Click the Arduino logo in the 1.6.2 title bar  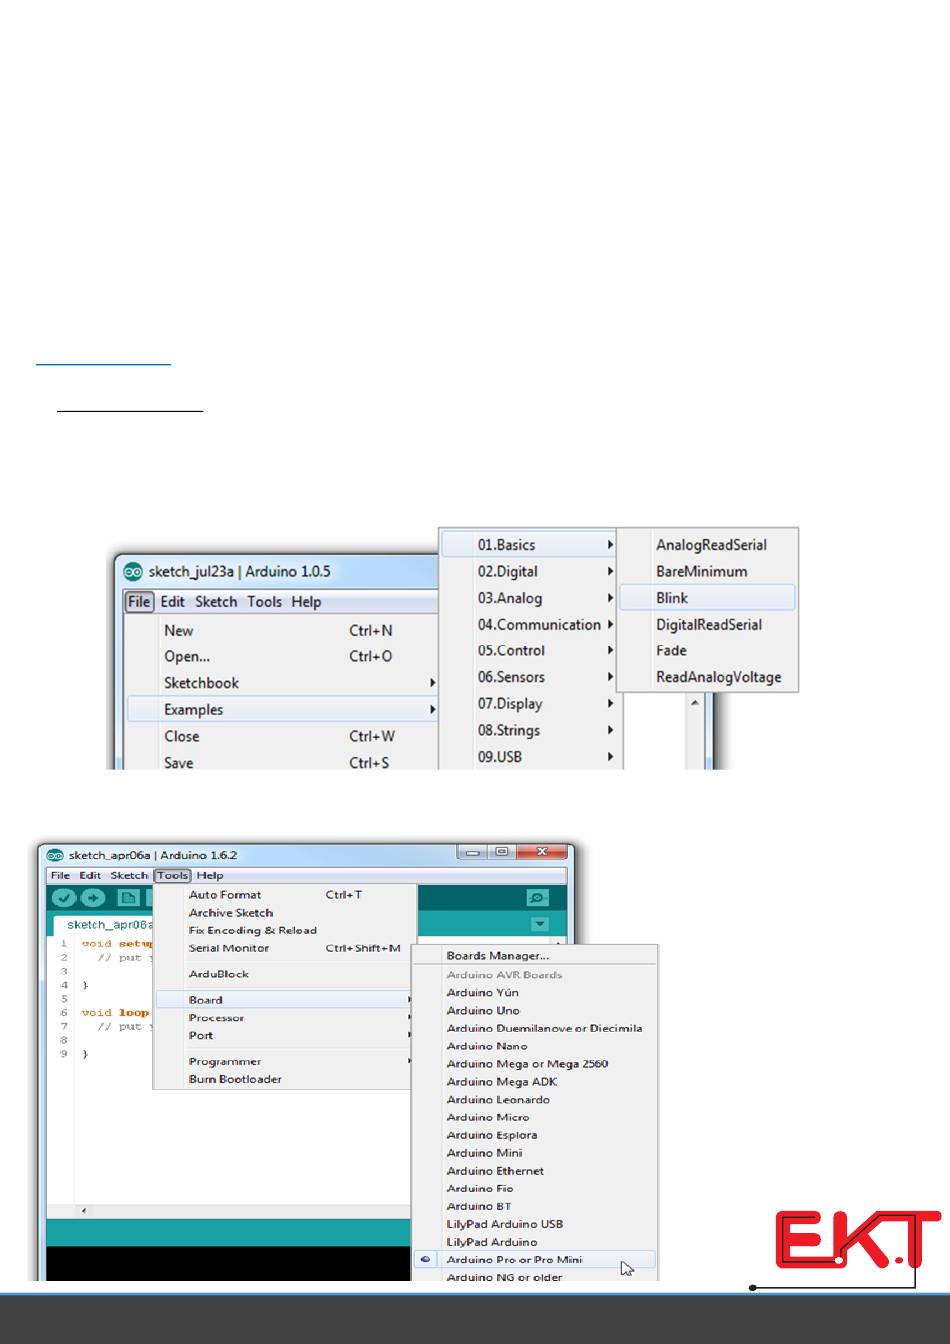pos(56,856)
